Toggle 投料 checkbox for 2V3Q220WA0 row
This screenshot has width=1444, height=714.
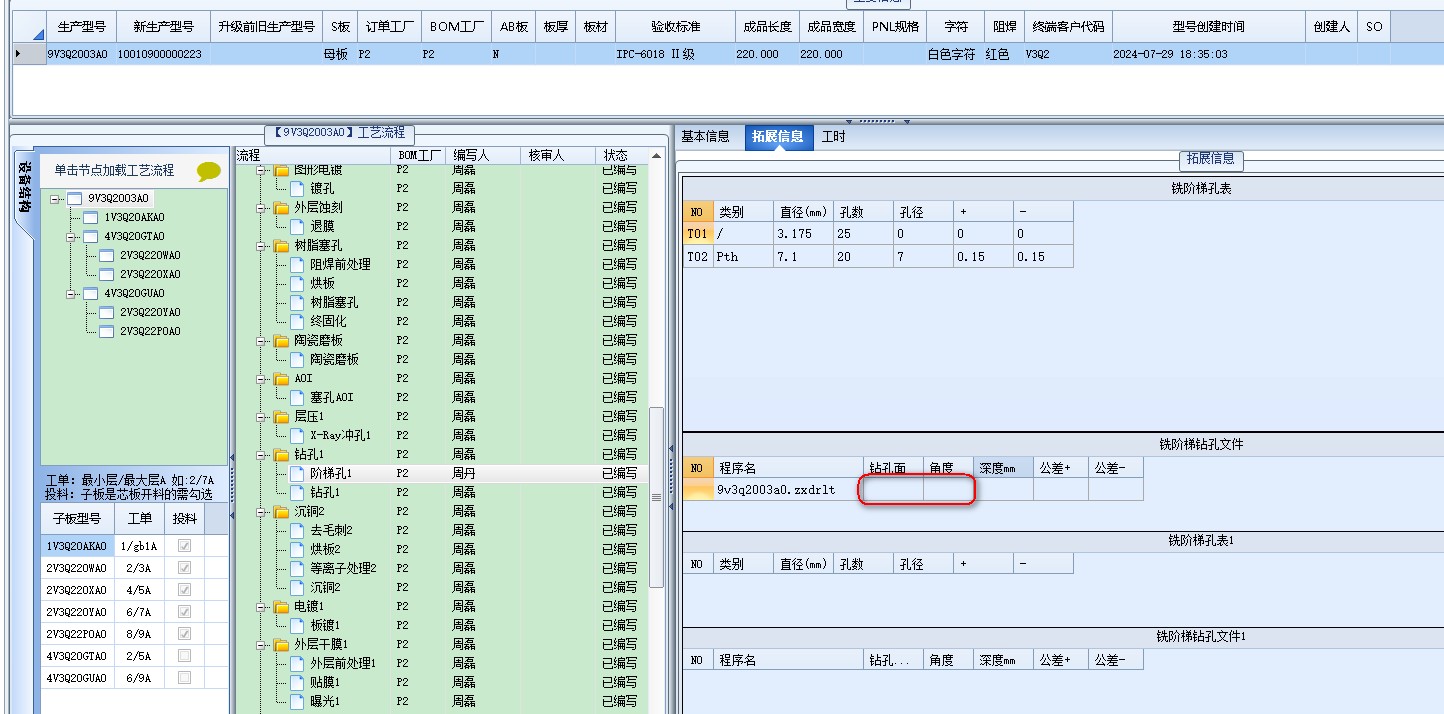click(x=184, y=568)
